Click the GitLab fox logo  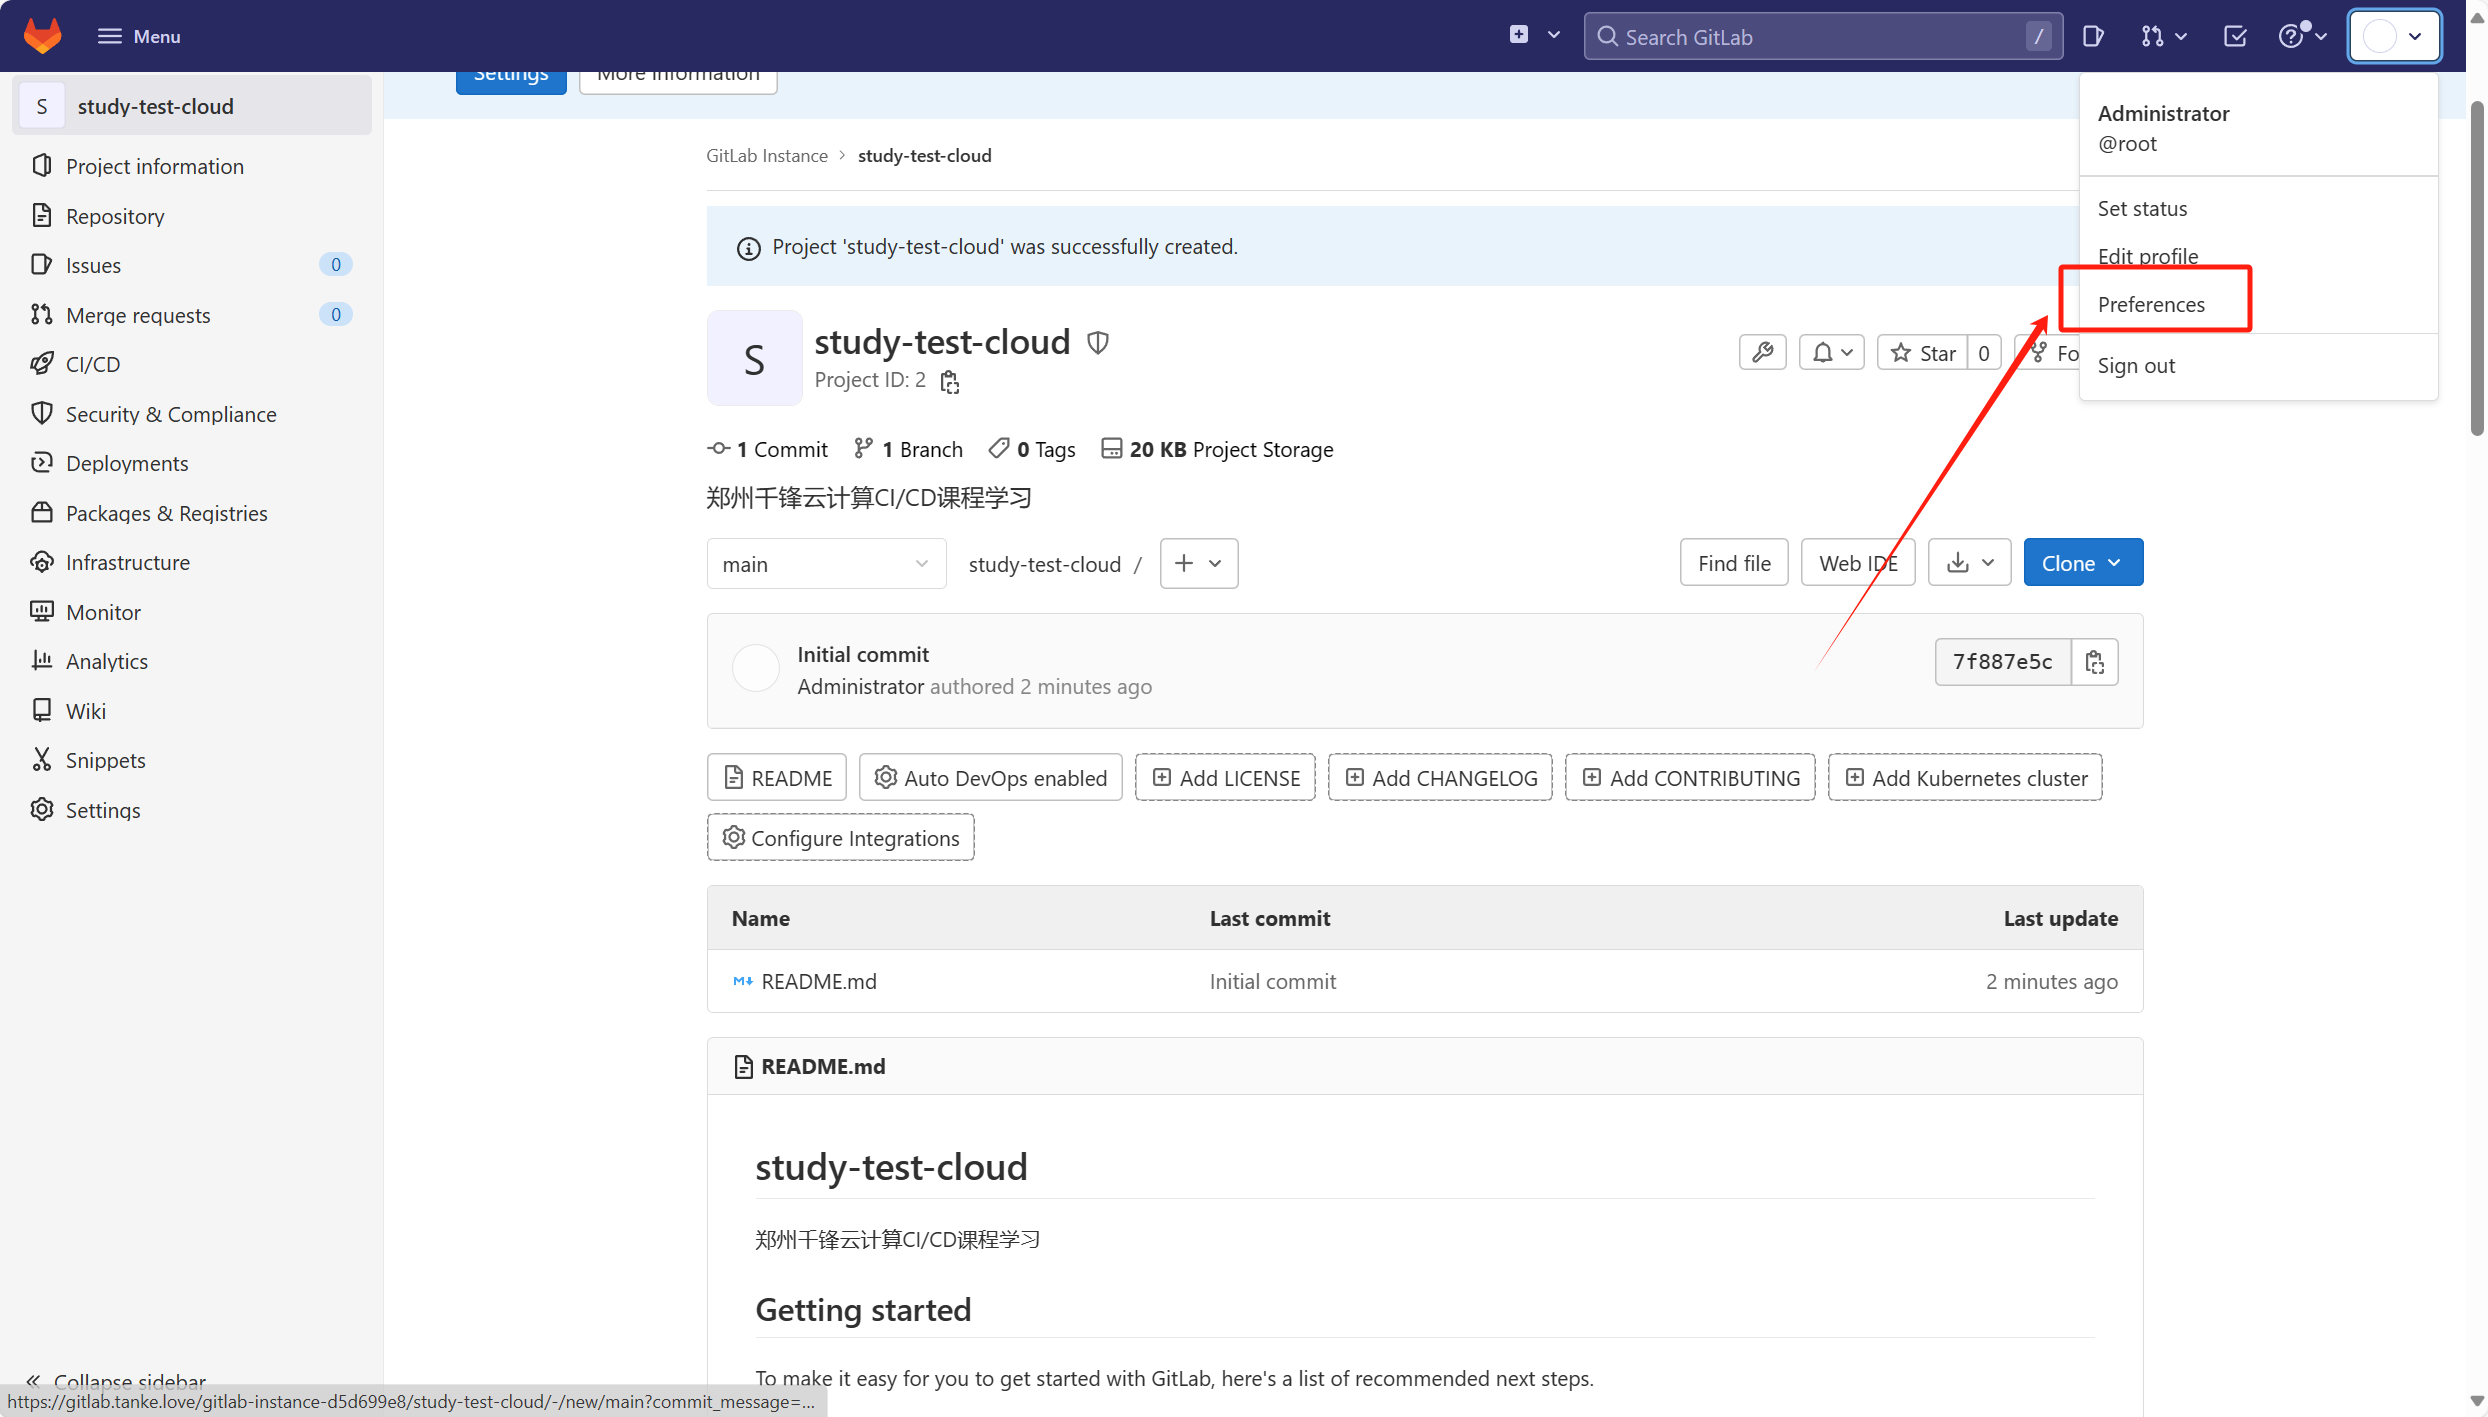click(x=42, y=36)
